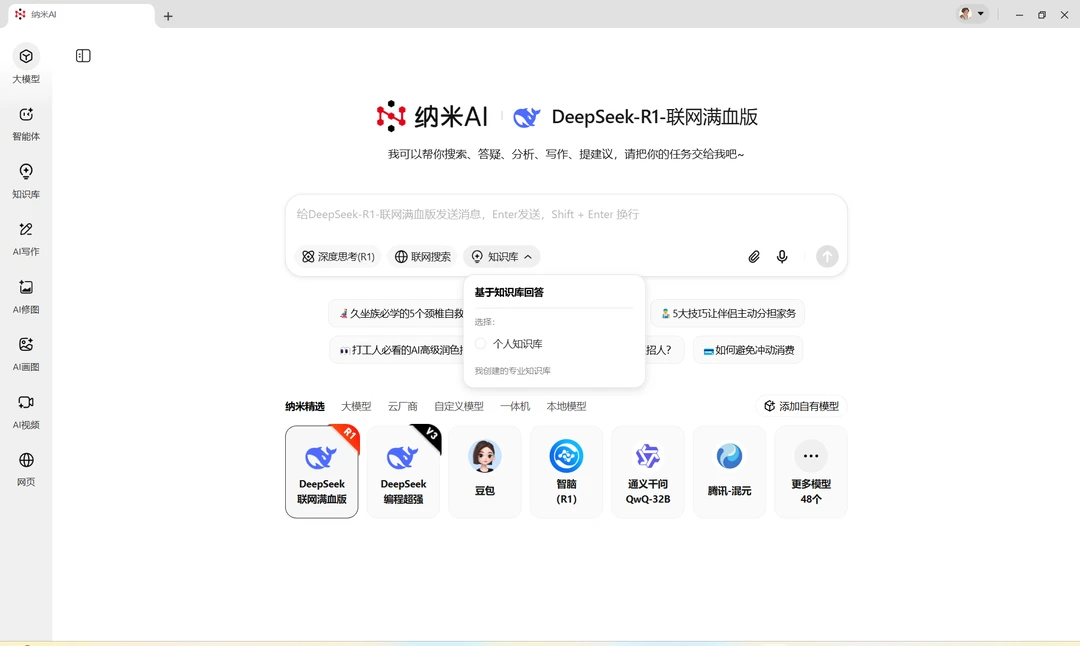The width and height of the screenshot is (1080, 646).
Task: Click the 5大技巧让伴侣主动分担家务 suggestion
Action: point(727,313)
